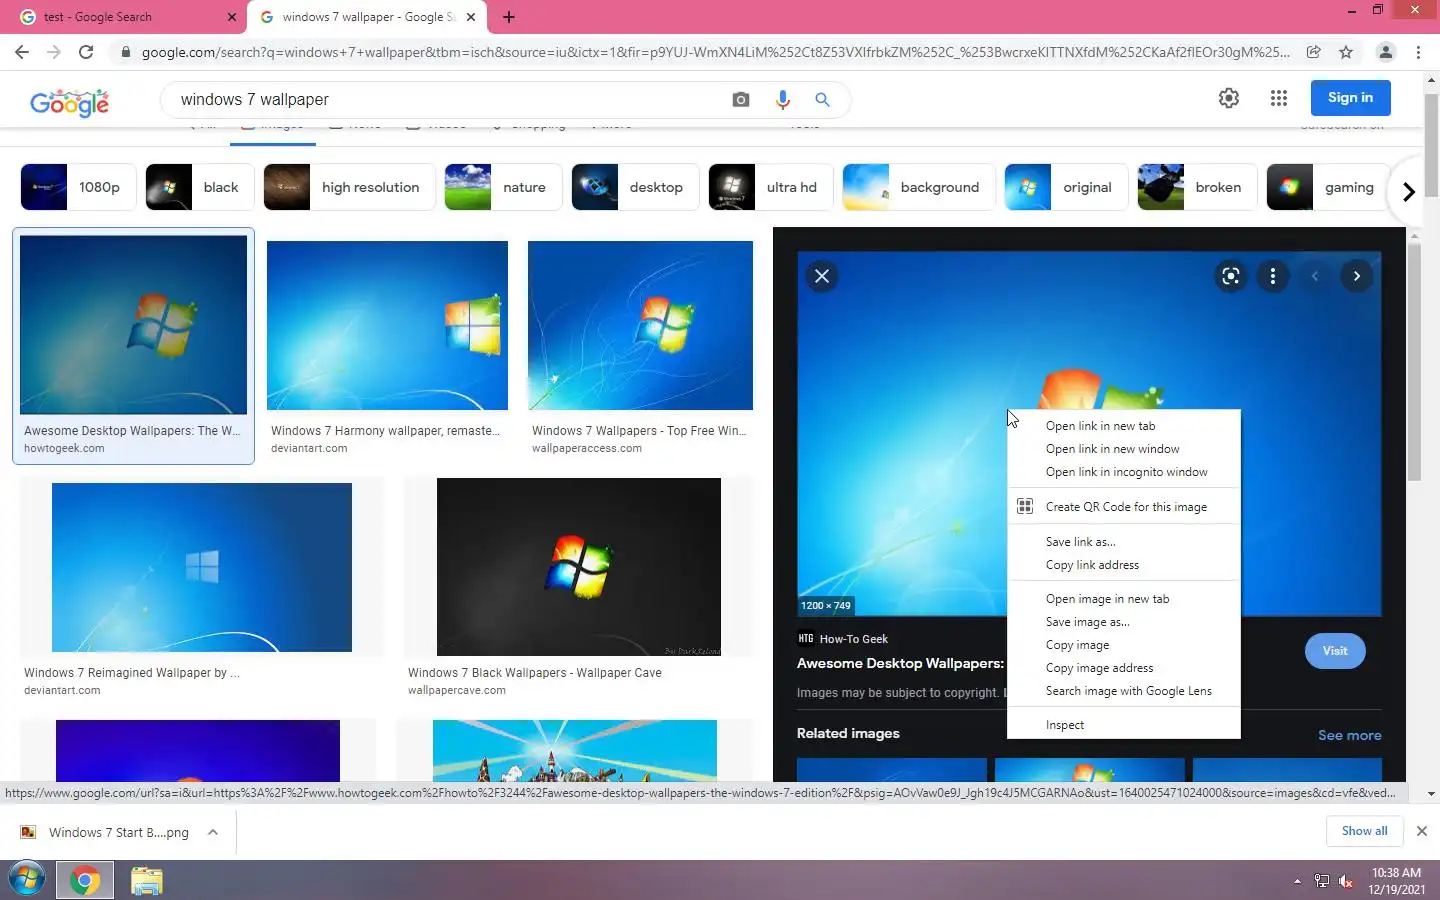Go to previous image with left chevron
Image resolution: width=1440 pixels, height=900 pixels.
pyautogui.click(x=1315, y=276)
